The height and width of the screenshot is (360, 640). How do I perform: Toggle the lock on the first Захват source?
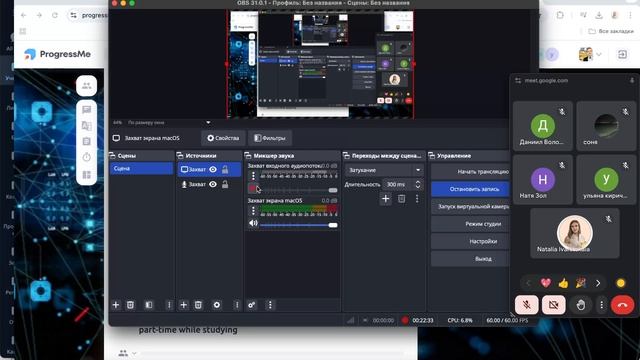pyautogui.click(x=225, y=169)
